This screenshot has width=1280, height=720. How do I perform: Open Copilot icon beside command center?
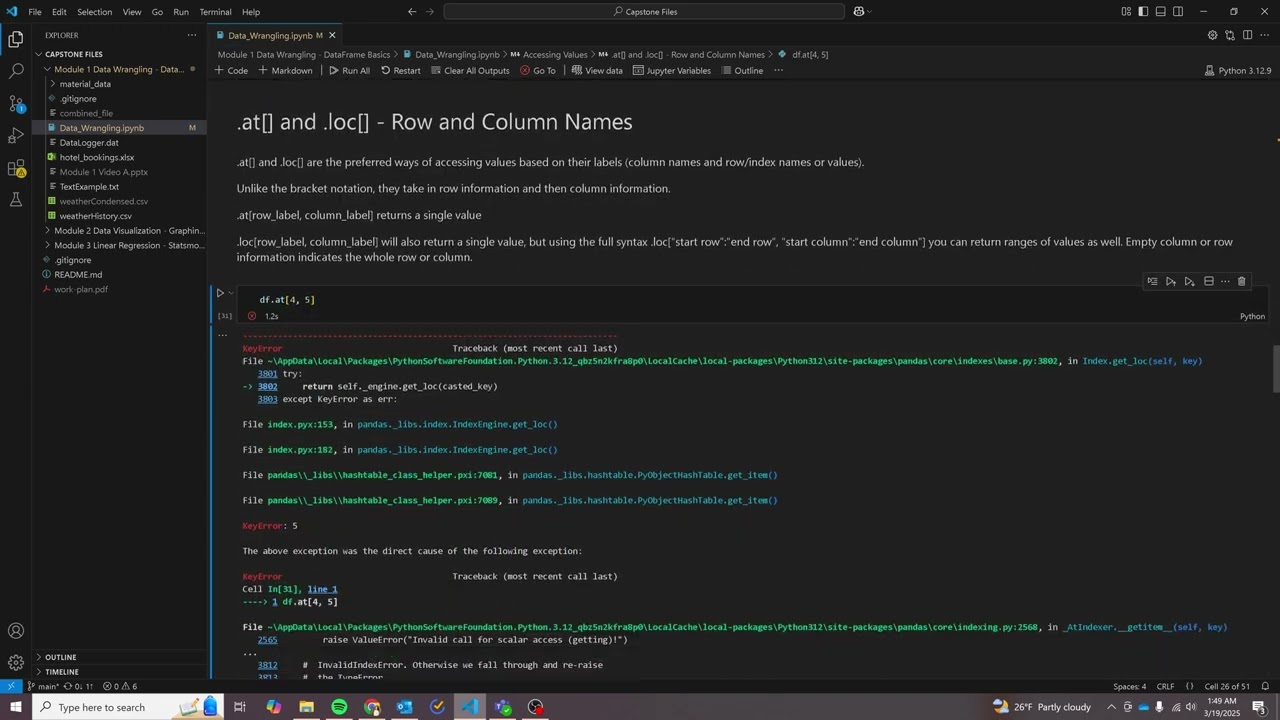(x=859, y=12)
